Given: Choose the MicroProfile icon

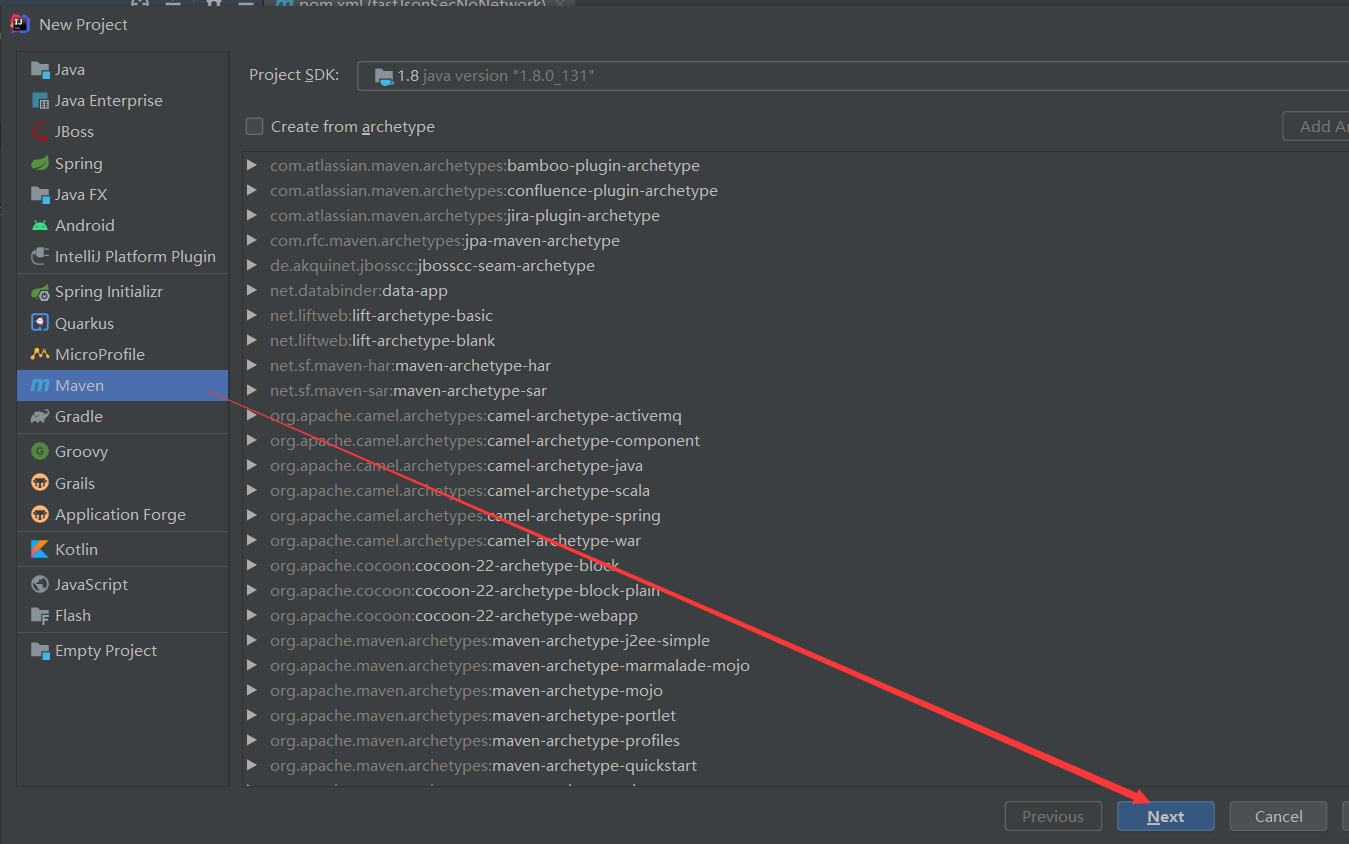Looking at the screenshot, I should [40, 355].
